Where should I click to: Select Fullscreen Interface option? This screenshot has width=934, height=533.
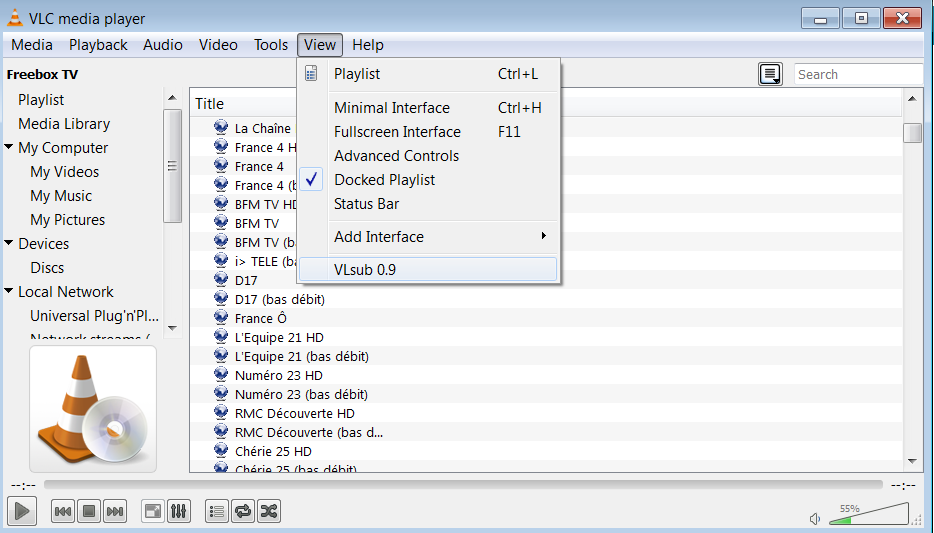[428, 132]
